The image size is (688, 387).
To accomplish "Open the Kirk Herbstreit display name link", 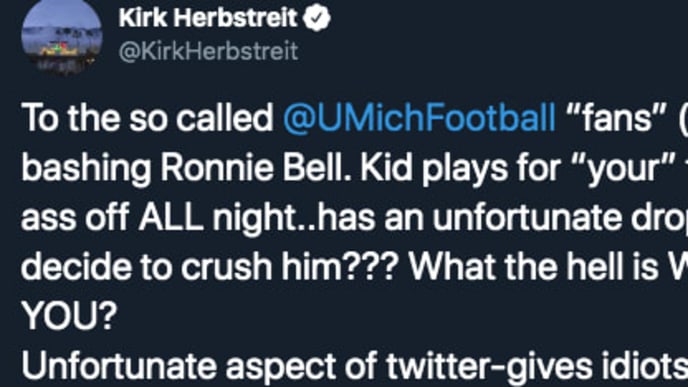I will (208, 18).
